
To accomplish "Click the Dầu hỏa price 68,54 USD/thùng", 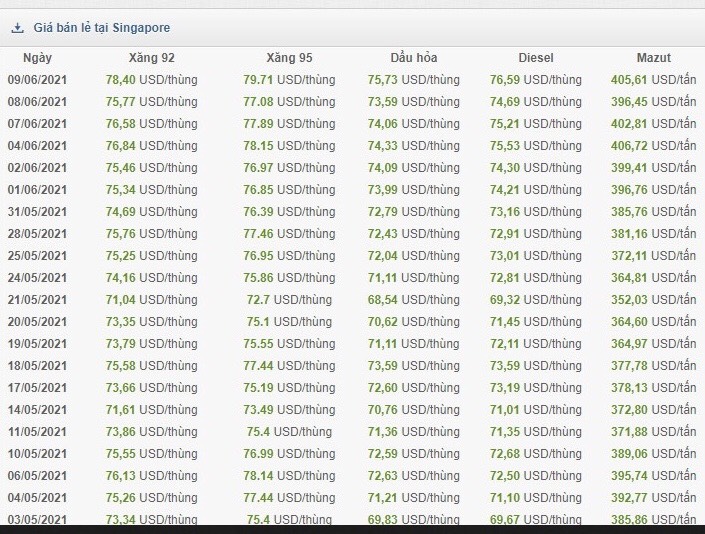I will tap(414, 300).
